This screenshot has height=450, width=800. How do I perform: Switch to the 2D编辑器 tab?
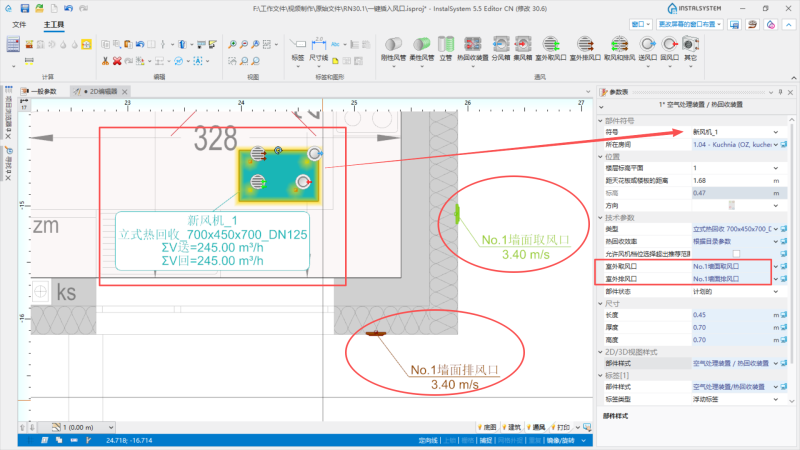click(99, 91)
